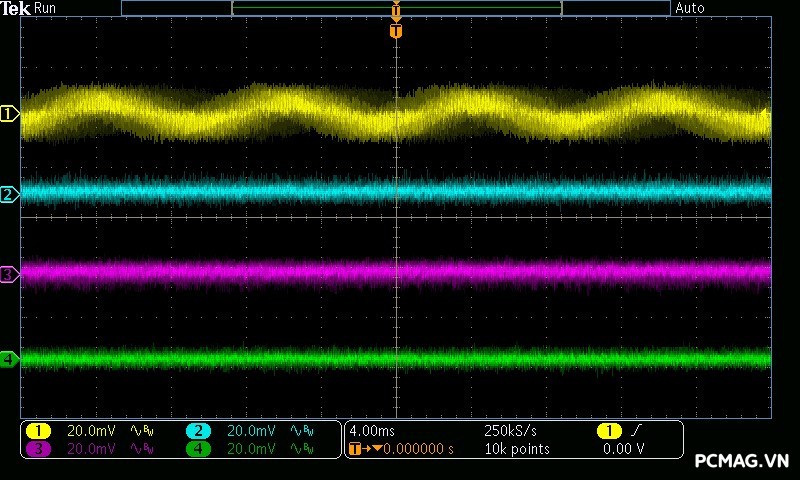Image resolution: width=800 pixels, height=480 pixels.
Task: Click the Tek logo in top corner
Action: point(16,8)
